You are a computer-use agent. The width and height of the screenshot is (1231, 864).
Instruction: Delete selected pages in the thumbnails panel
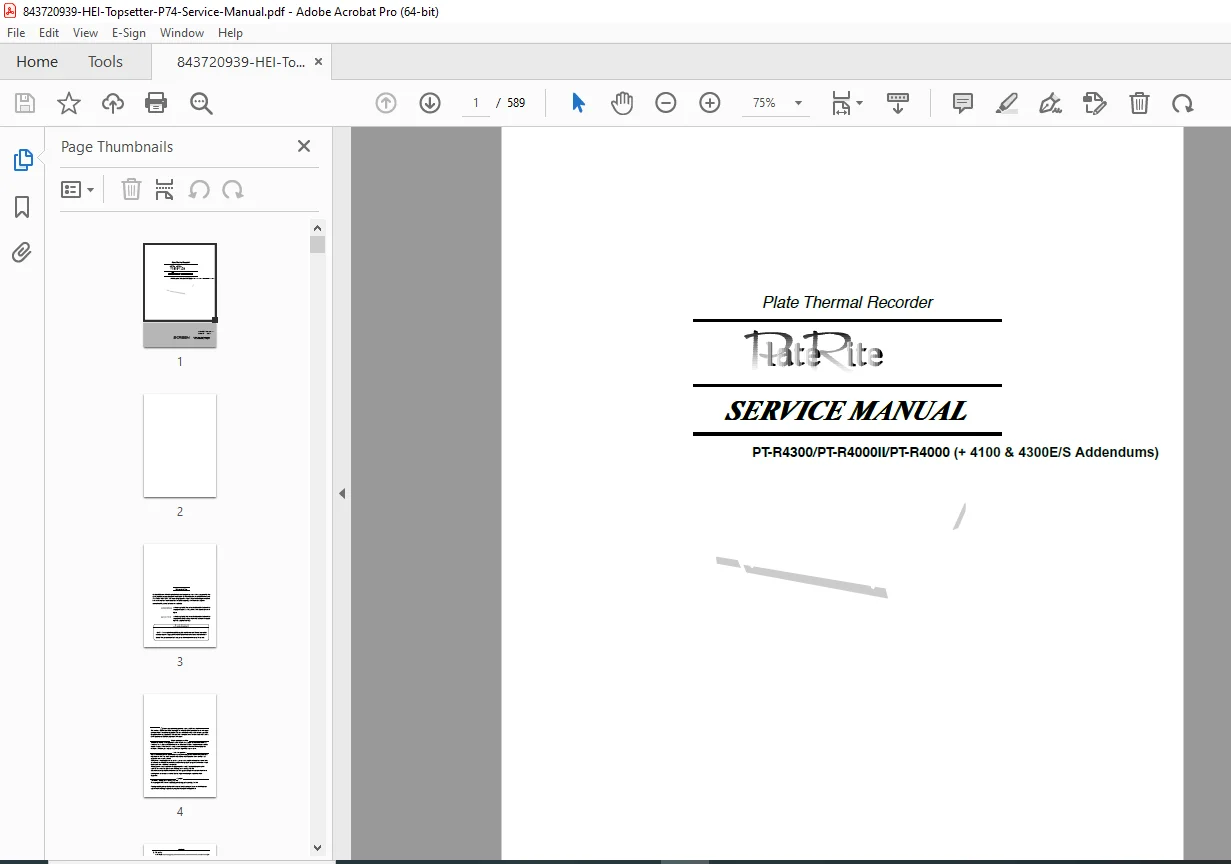131,190
